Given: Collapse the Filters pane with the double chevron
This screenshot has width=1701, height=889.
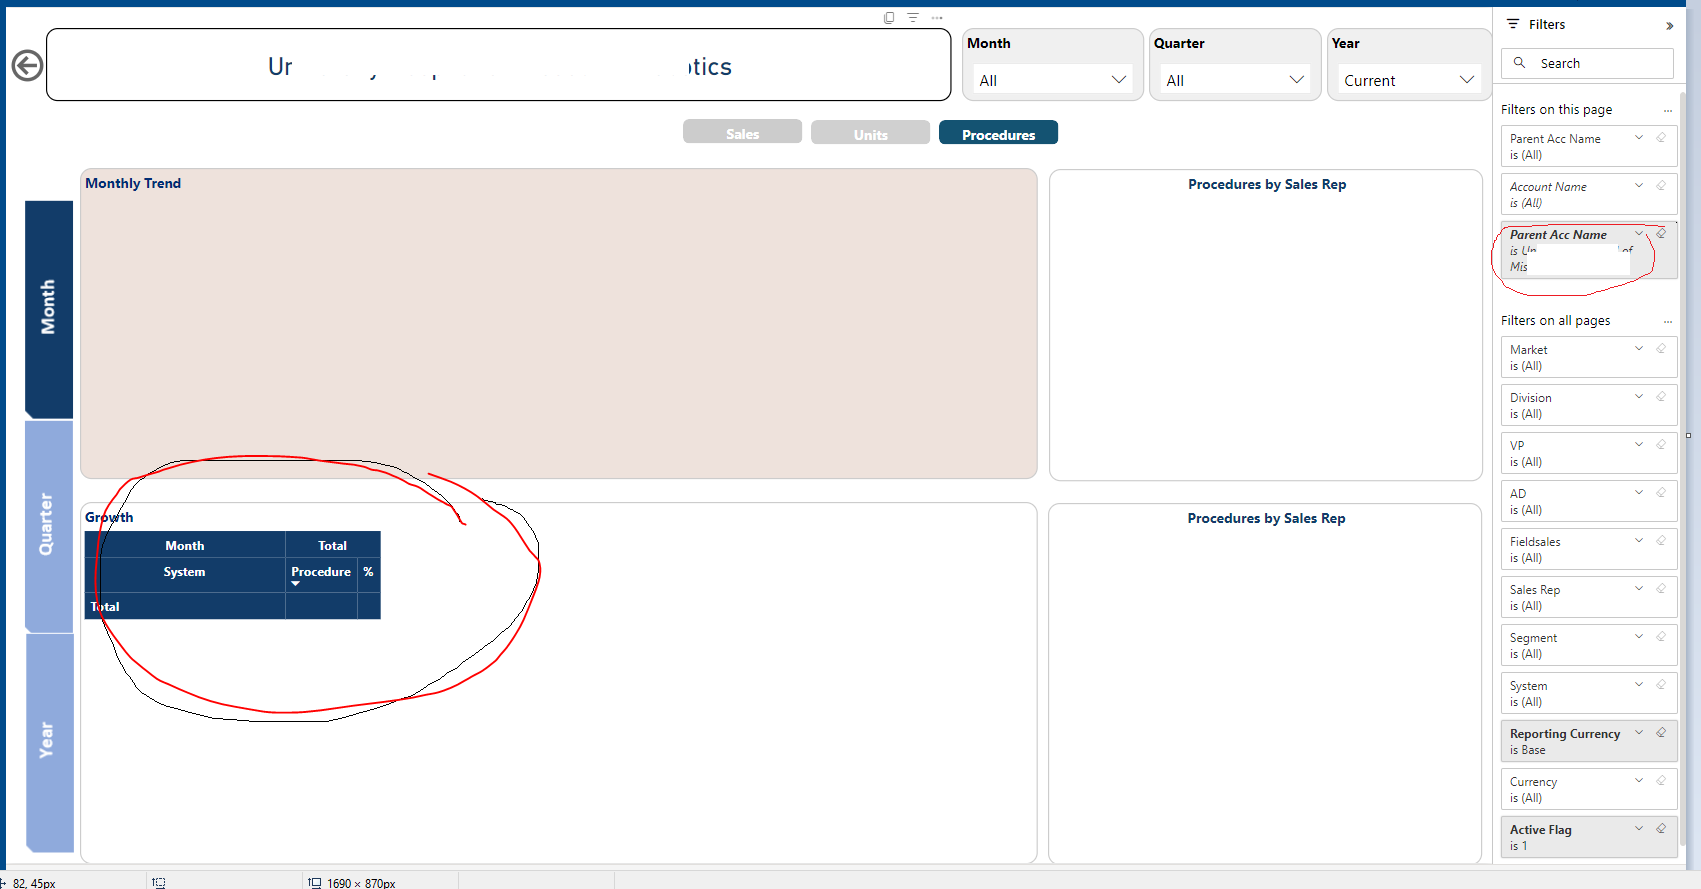Looking at the screenshot, I should [x=1669, y=26].
